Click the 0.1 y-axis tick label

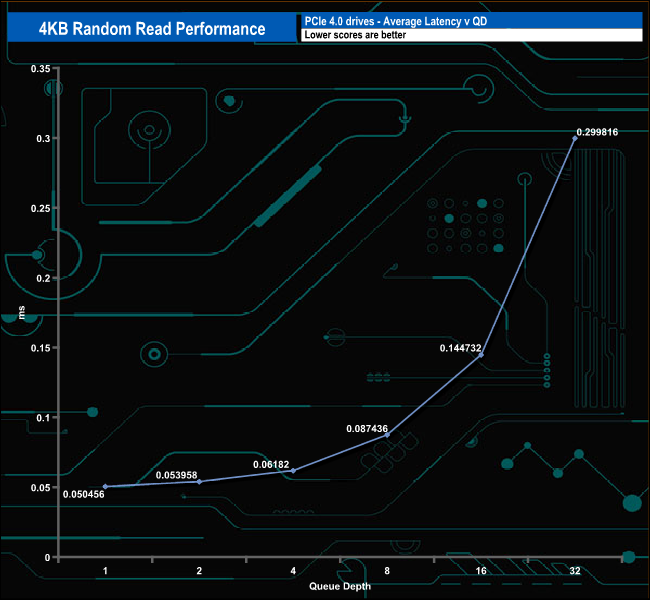(x=43, y=418)
